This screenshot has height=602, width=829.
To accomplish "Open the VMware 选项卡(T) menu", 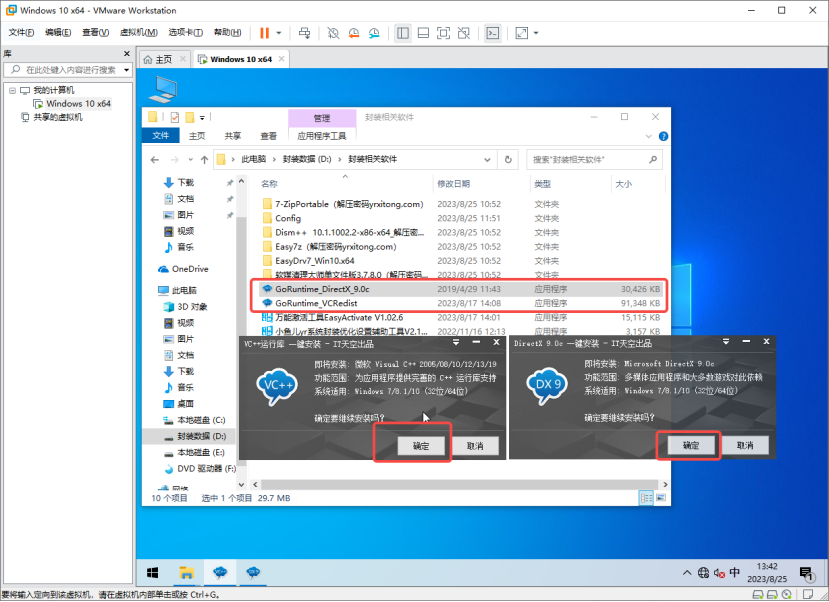I will (x=186, y=33).
